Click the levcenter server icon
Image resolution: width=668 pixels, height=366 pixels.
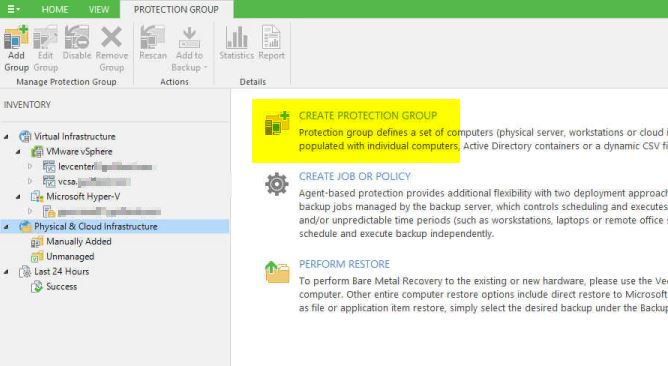point(49,167)
